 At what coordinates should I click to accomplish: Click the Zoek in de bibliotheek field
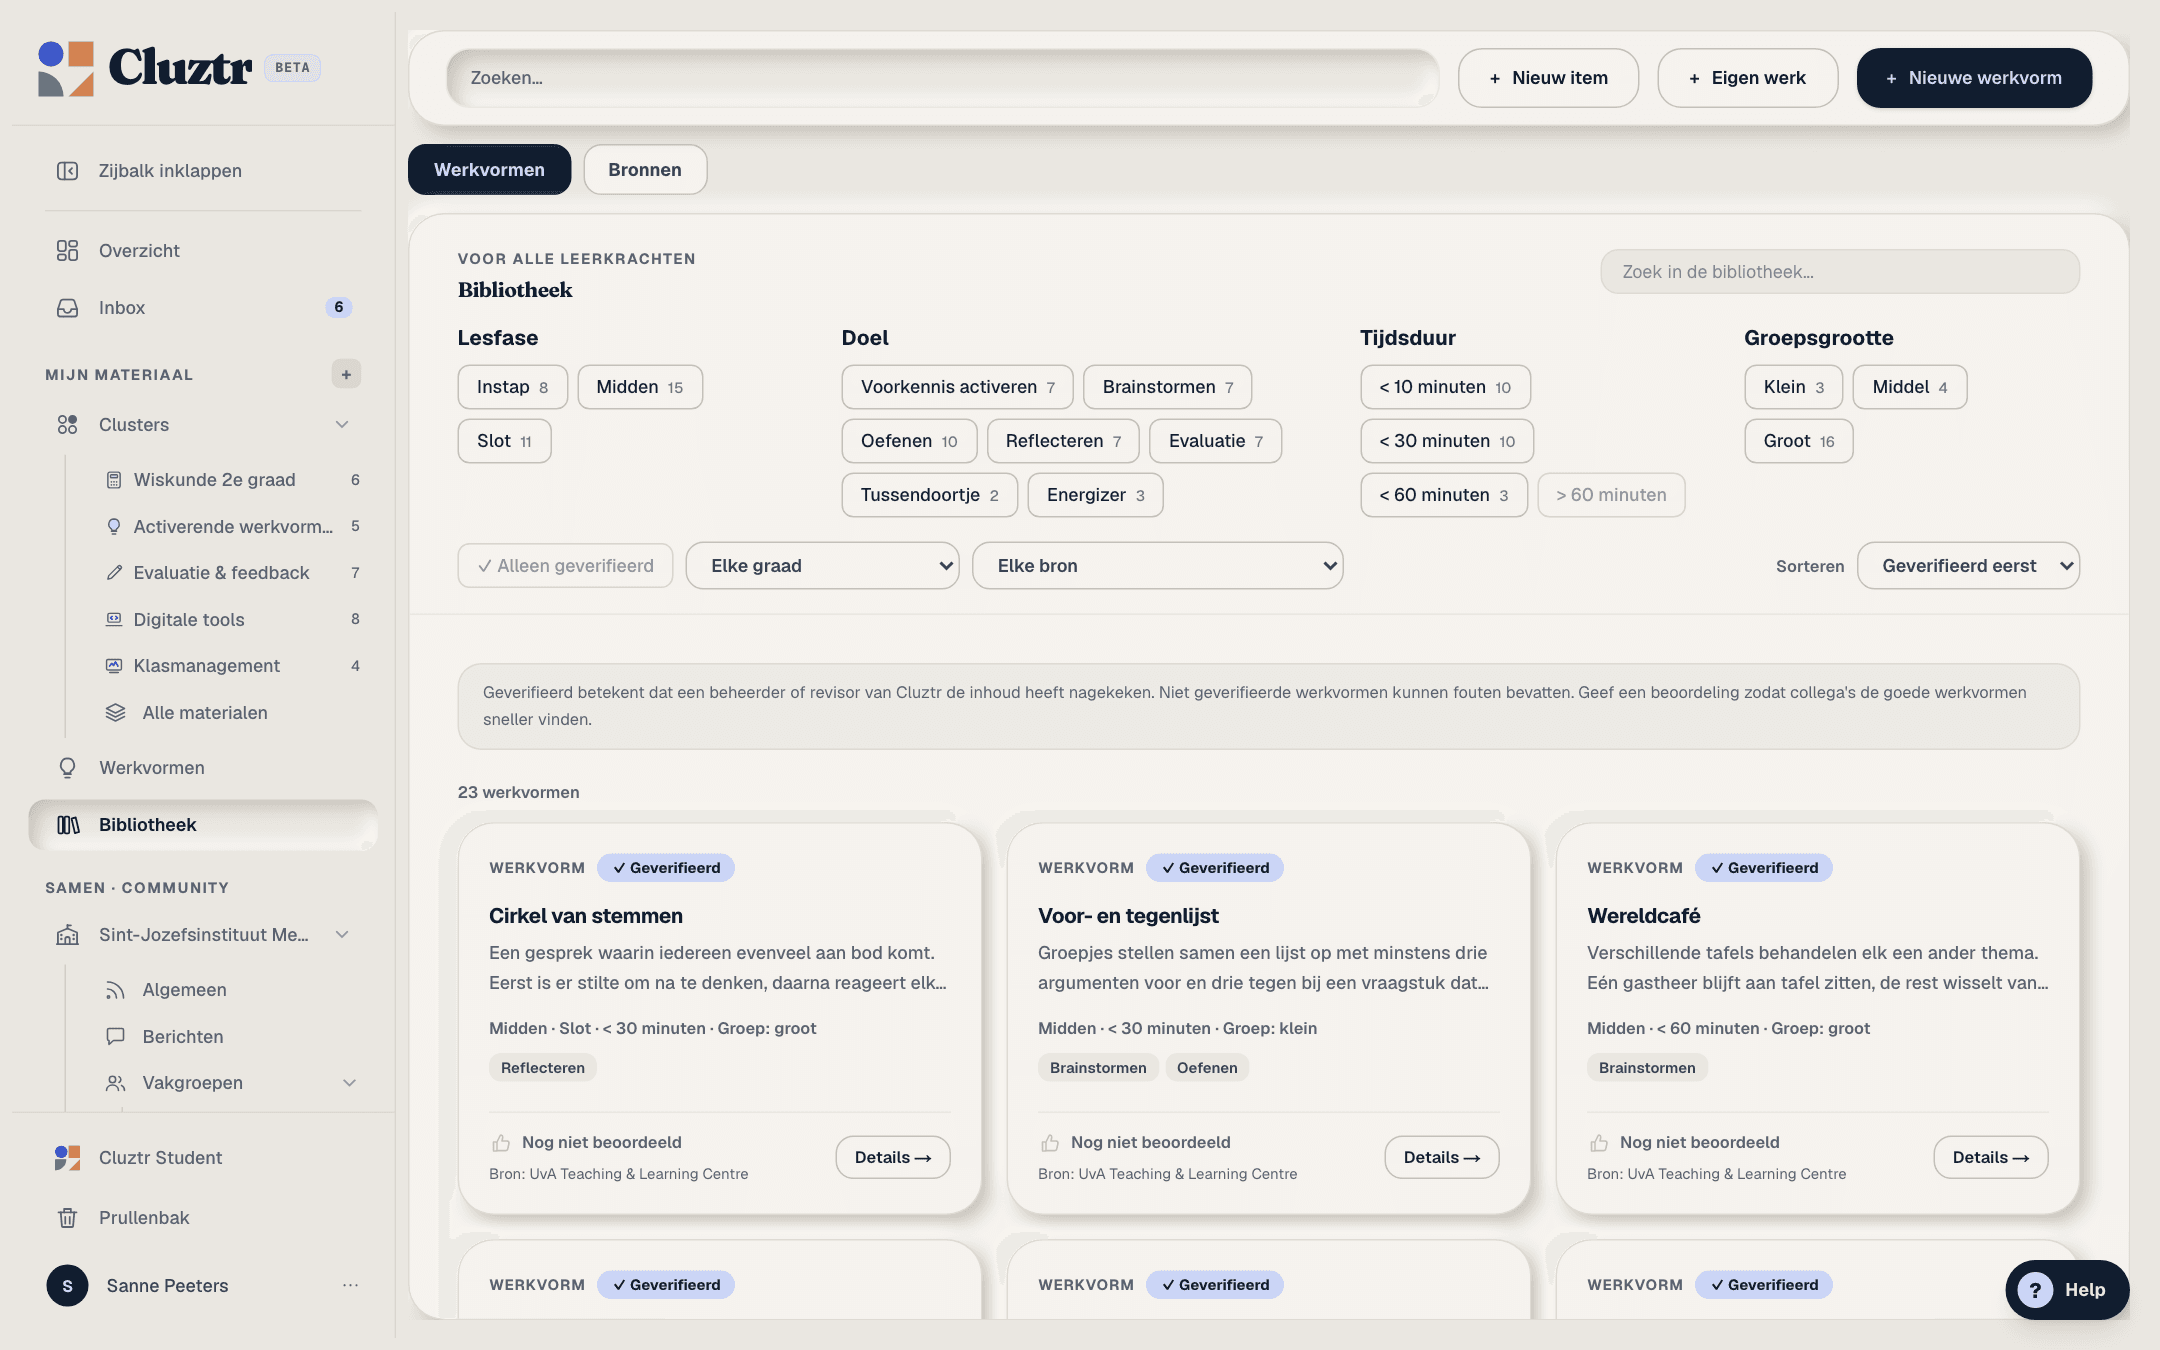coord(1839,272)
